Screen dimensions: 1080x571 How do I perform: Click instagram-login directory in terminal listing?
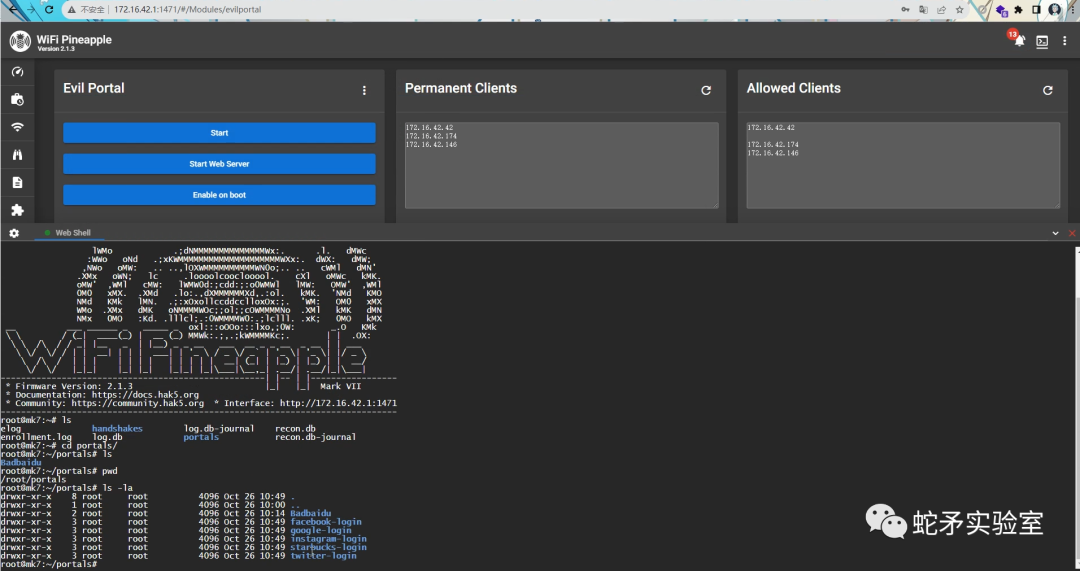pyautogui.click(x=329, y=539)
